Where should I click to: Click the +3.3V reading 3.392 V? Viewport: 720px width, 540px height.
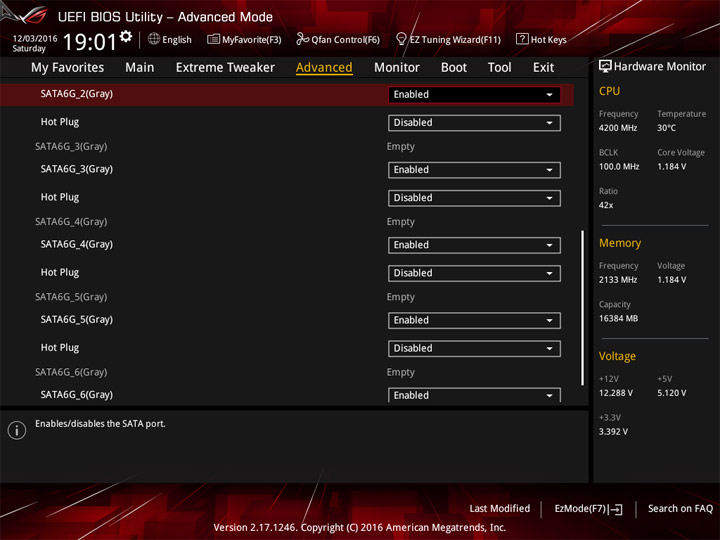pyautogui.click(x=613, y=432)
